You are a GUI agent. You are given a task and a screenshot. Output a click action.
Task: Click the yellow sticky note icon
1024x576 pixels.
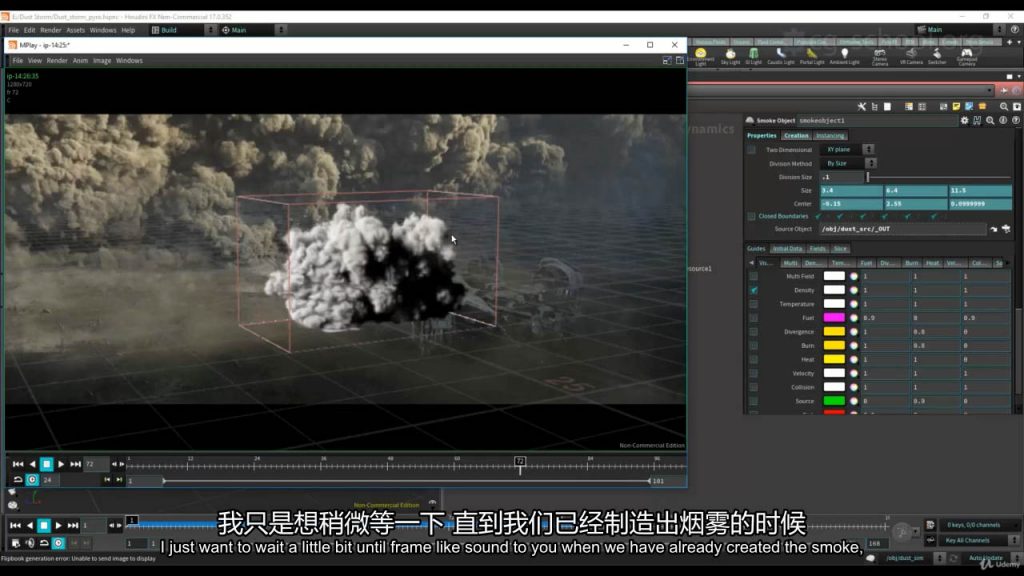(956, 106)
